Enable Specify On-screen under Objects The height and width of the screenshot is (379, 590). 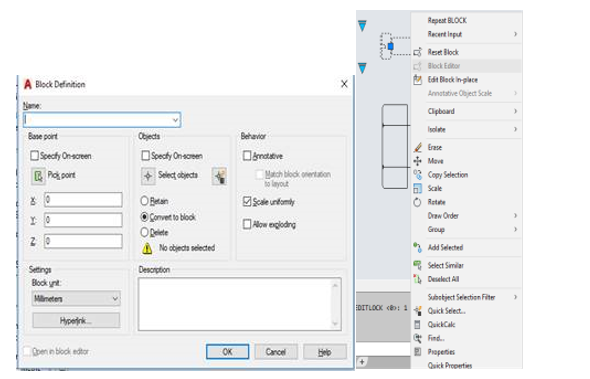click(146, 155)
